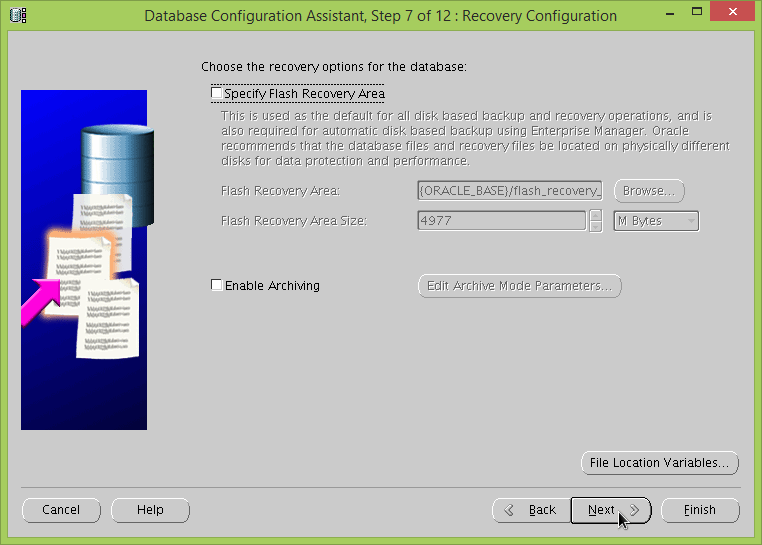Screen dimensions: 762x545
Task: Open Edit Archive Mode Parameters
Action: point(519,286)
